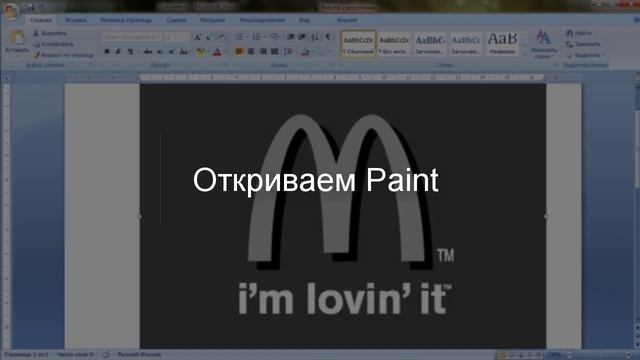Click the Align Right icon

pyautogui.click(x=263, y=52)
